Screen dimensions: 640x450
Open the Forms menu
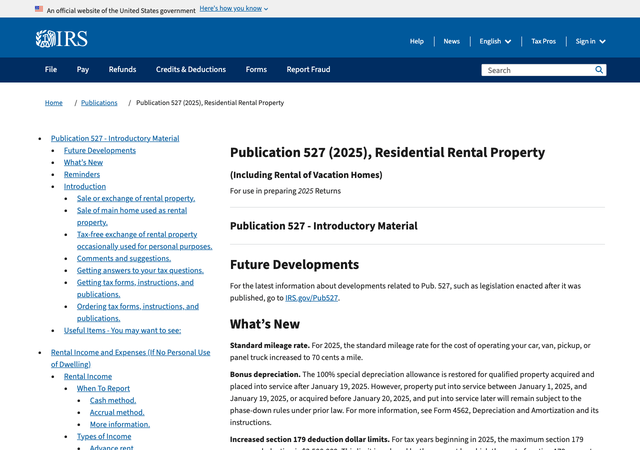click(x=256, y=69)
